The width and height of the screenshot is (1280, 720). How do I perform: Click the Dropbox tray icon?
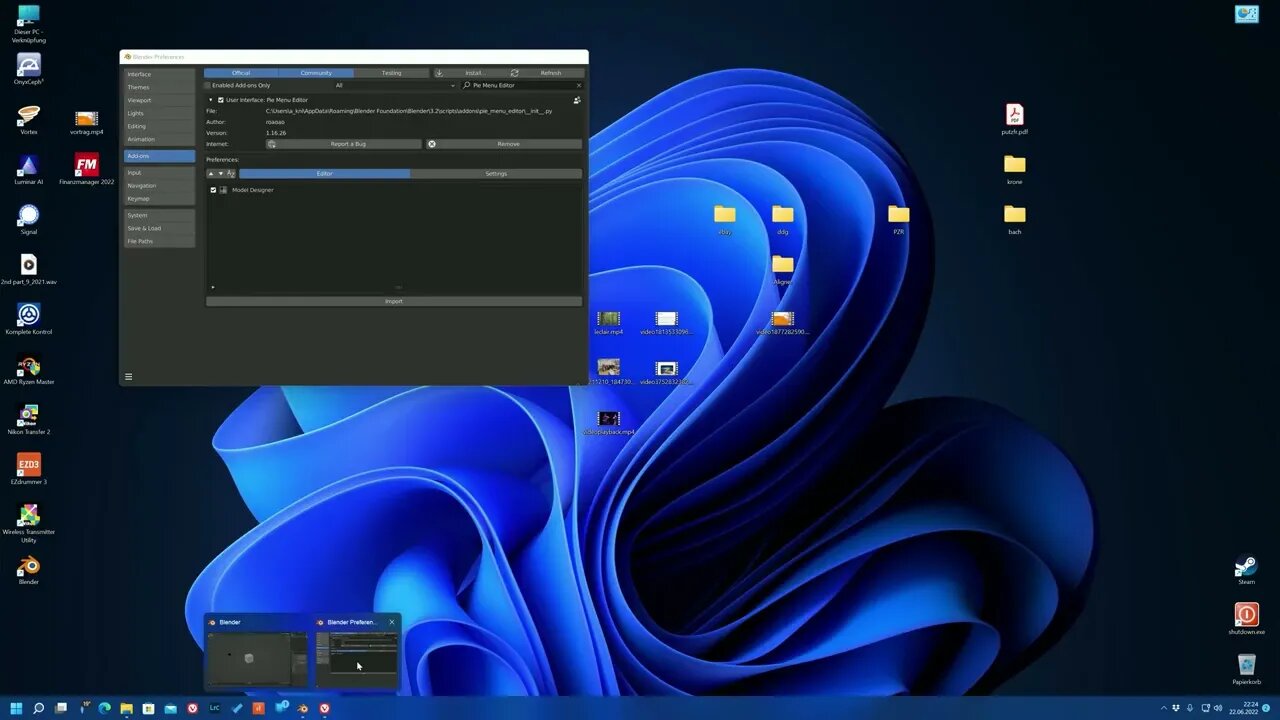[1176, 708]
